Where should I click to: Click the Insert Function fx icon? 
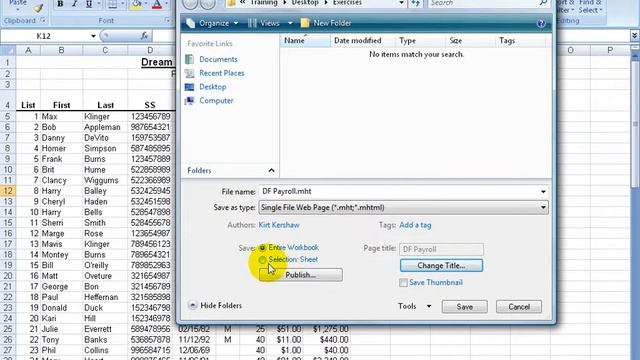(144, 36)
